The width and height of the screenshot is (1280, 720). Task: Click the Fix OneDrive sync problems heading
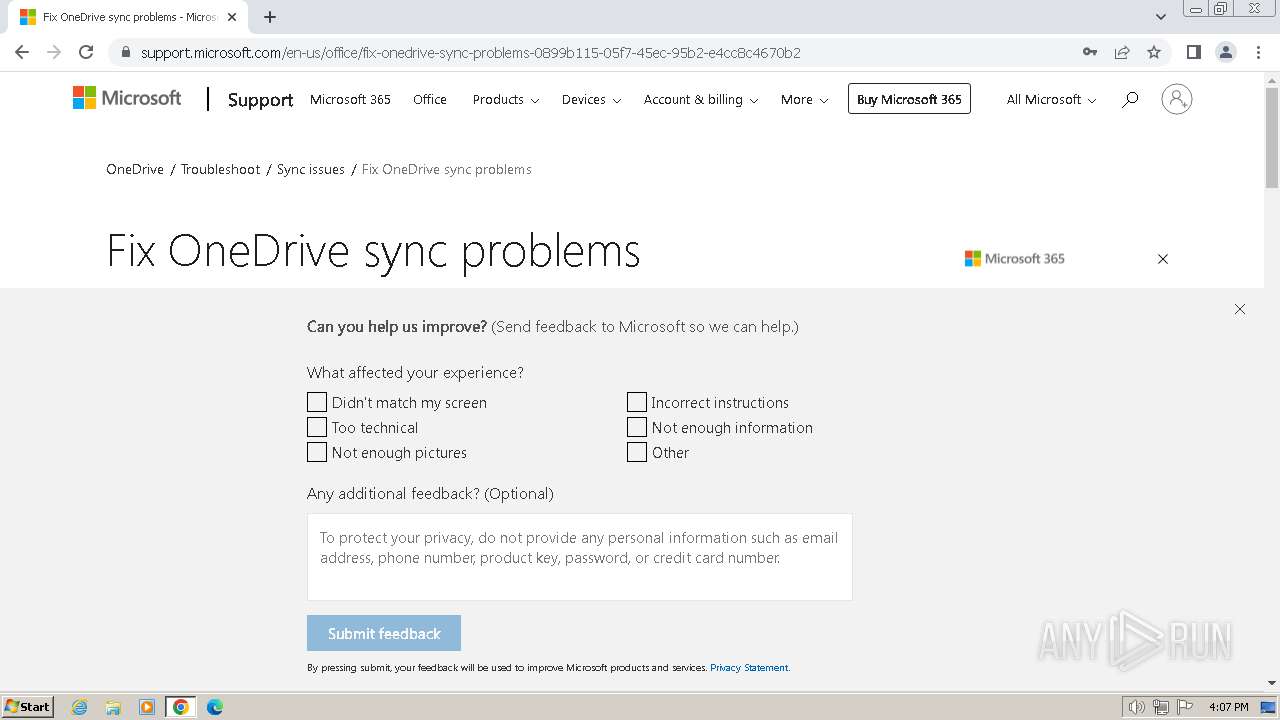tap(373, 251)
